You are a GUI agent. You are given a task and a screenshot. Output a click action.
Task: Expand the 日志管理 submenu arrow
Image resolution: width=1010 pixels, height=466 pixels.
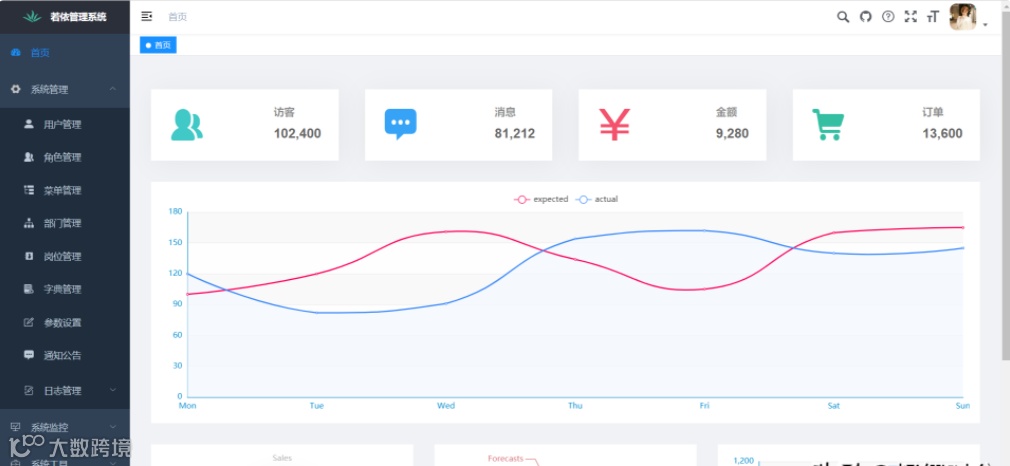tap(113, 389)
